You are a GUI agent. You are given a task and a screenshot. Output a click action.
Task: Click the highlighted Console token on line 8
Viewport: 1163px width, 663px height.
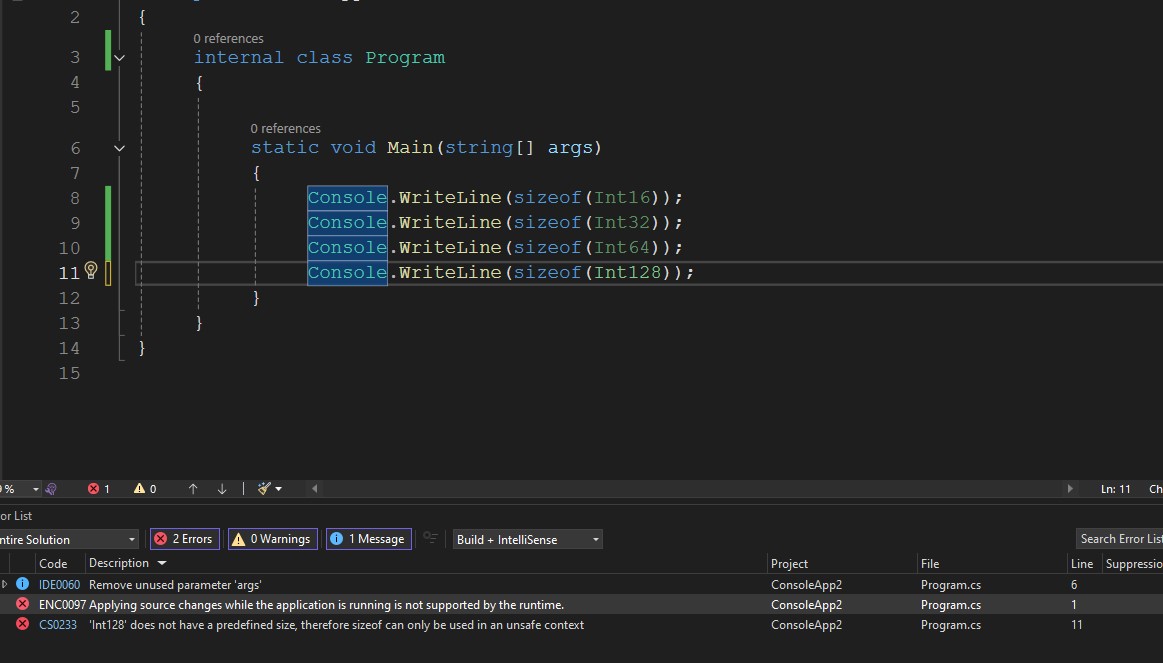click(x=347, y=197)
